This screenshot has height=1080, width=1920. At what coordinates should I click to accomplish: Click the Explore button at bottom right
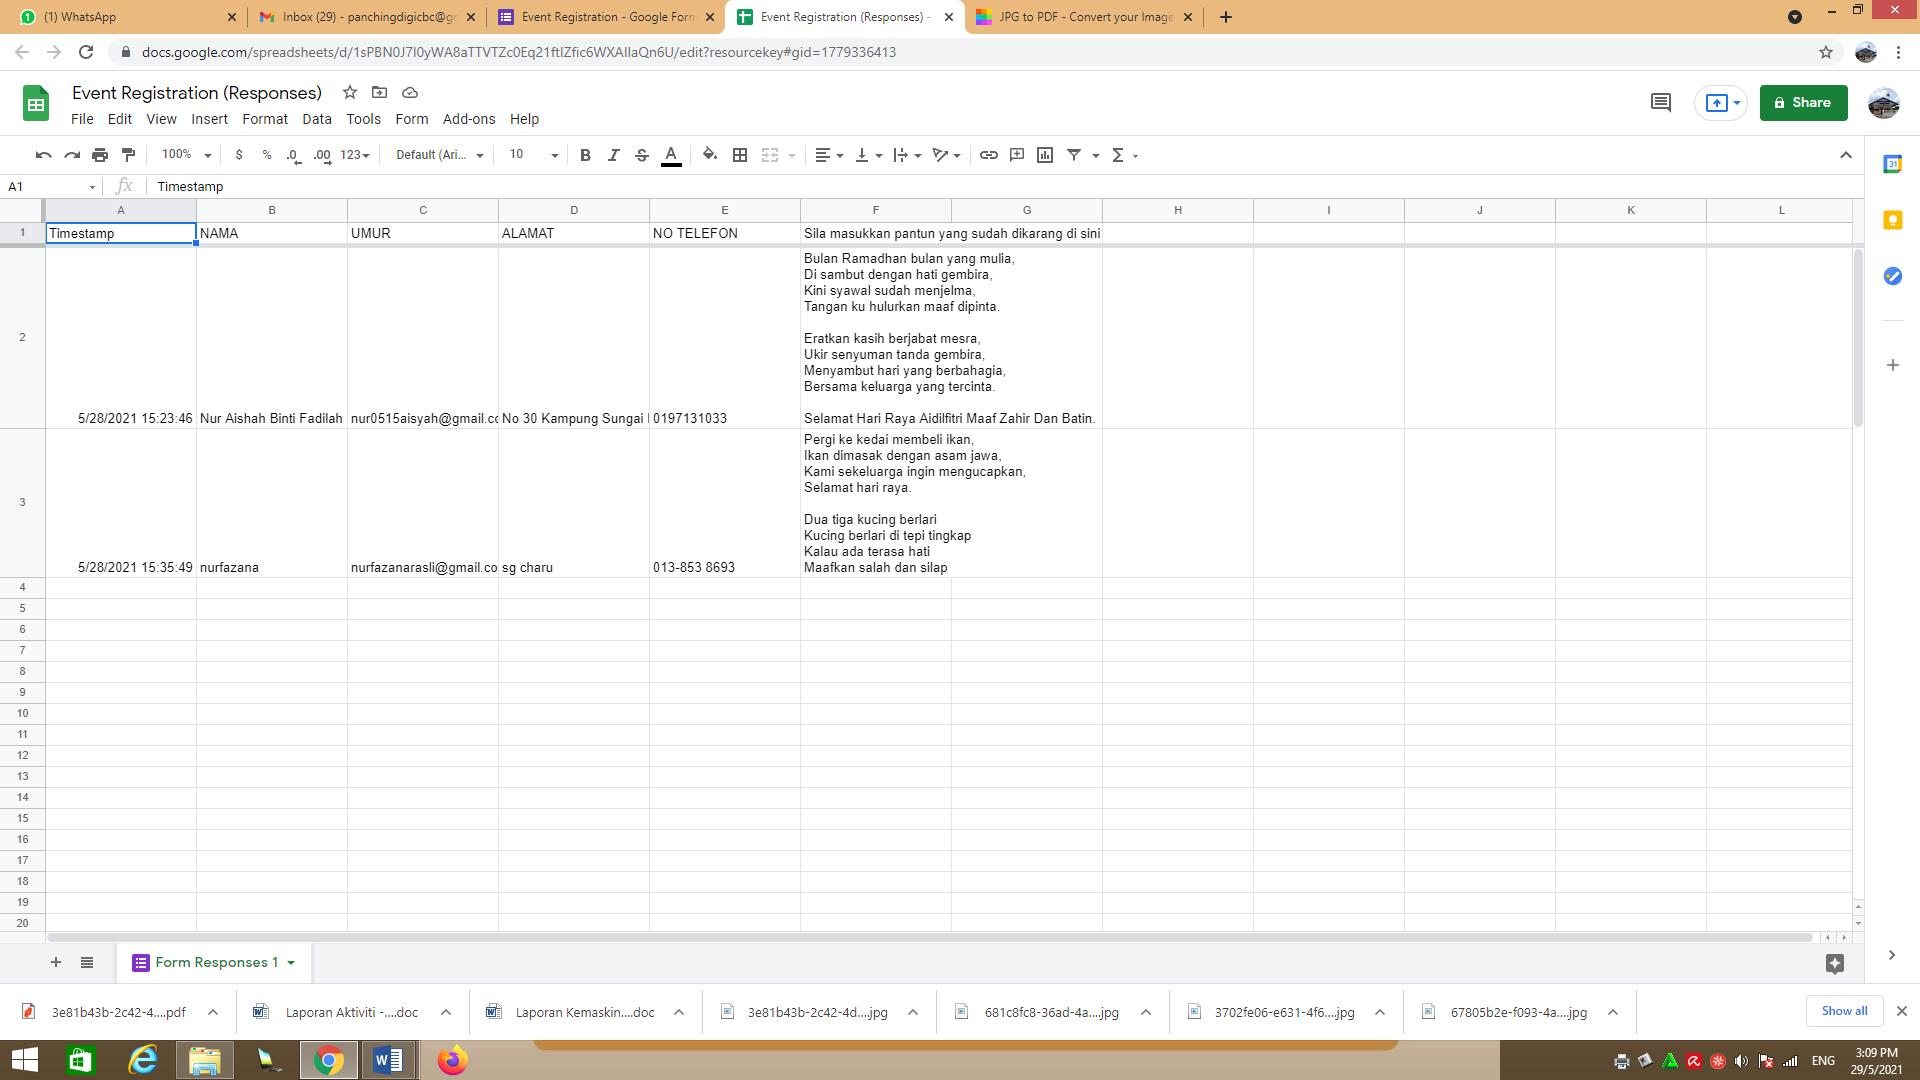tap(1834, 963)
